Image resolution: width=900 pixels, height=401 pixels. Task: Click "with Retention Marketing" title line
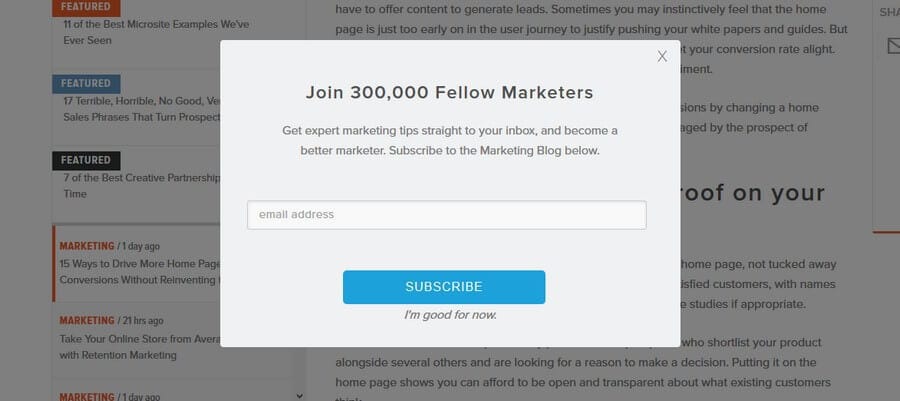(118, 355)
